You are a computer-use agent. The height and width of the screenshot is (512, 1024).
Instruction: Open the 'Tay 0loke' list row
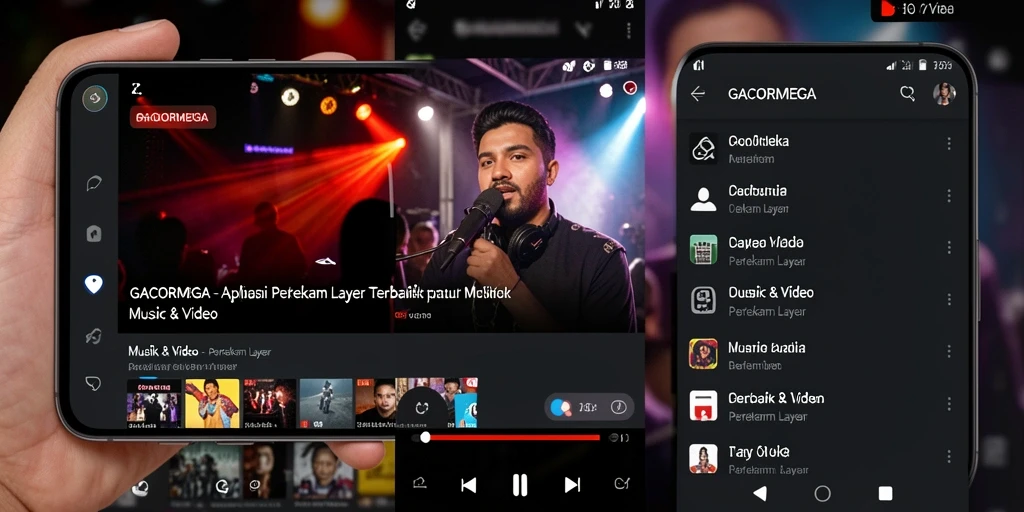824,460
